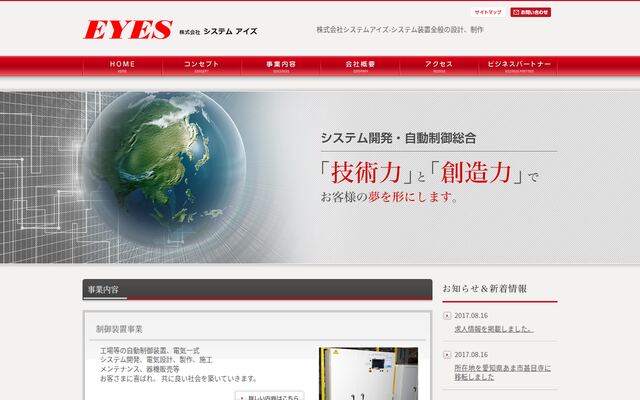Click the control panel photo thumbnail
The image size is (640, 400).
pos(369,373)
